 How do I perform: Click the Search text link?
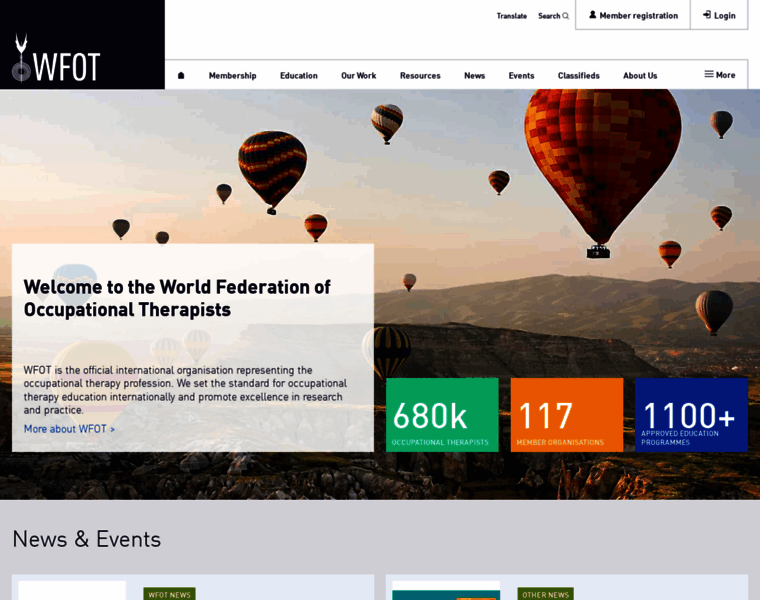549,16
